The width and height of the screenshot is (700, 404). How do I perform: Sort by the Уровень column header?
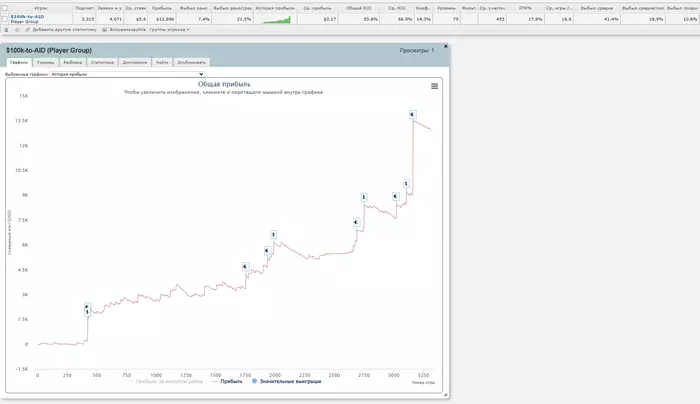pos(446,8)
